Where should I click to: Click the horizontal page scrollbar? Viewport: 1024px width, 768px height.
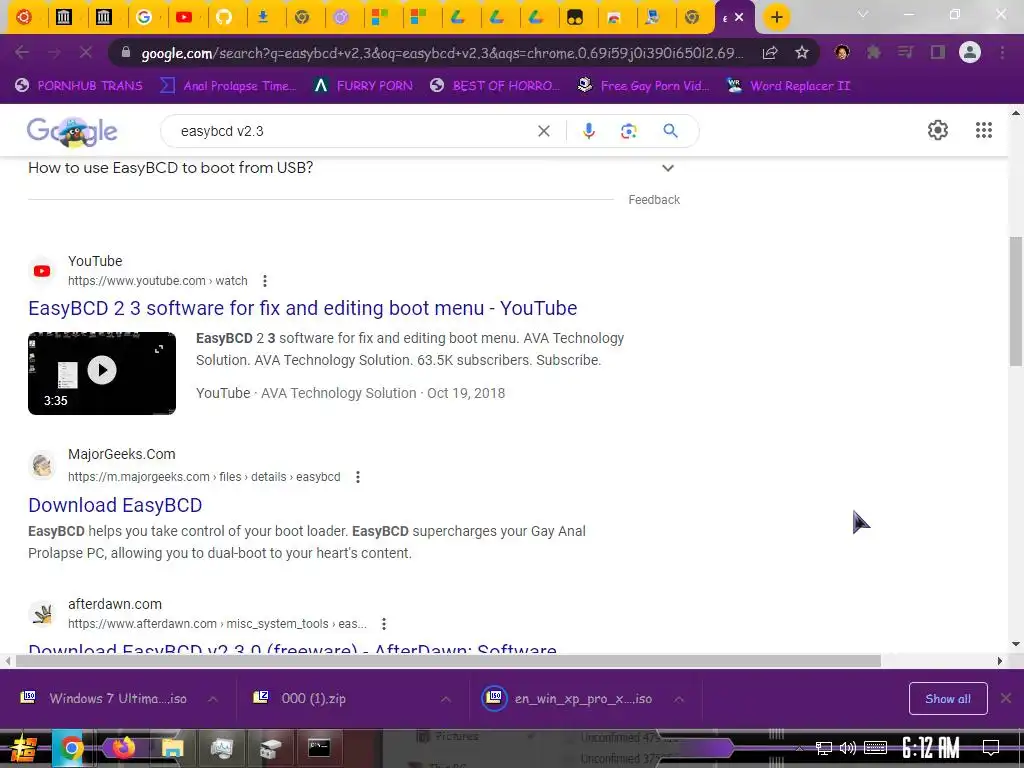pos(448,661)
